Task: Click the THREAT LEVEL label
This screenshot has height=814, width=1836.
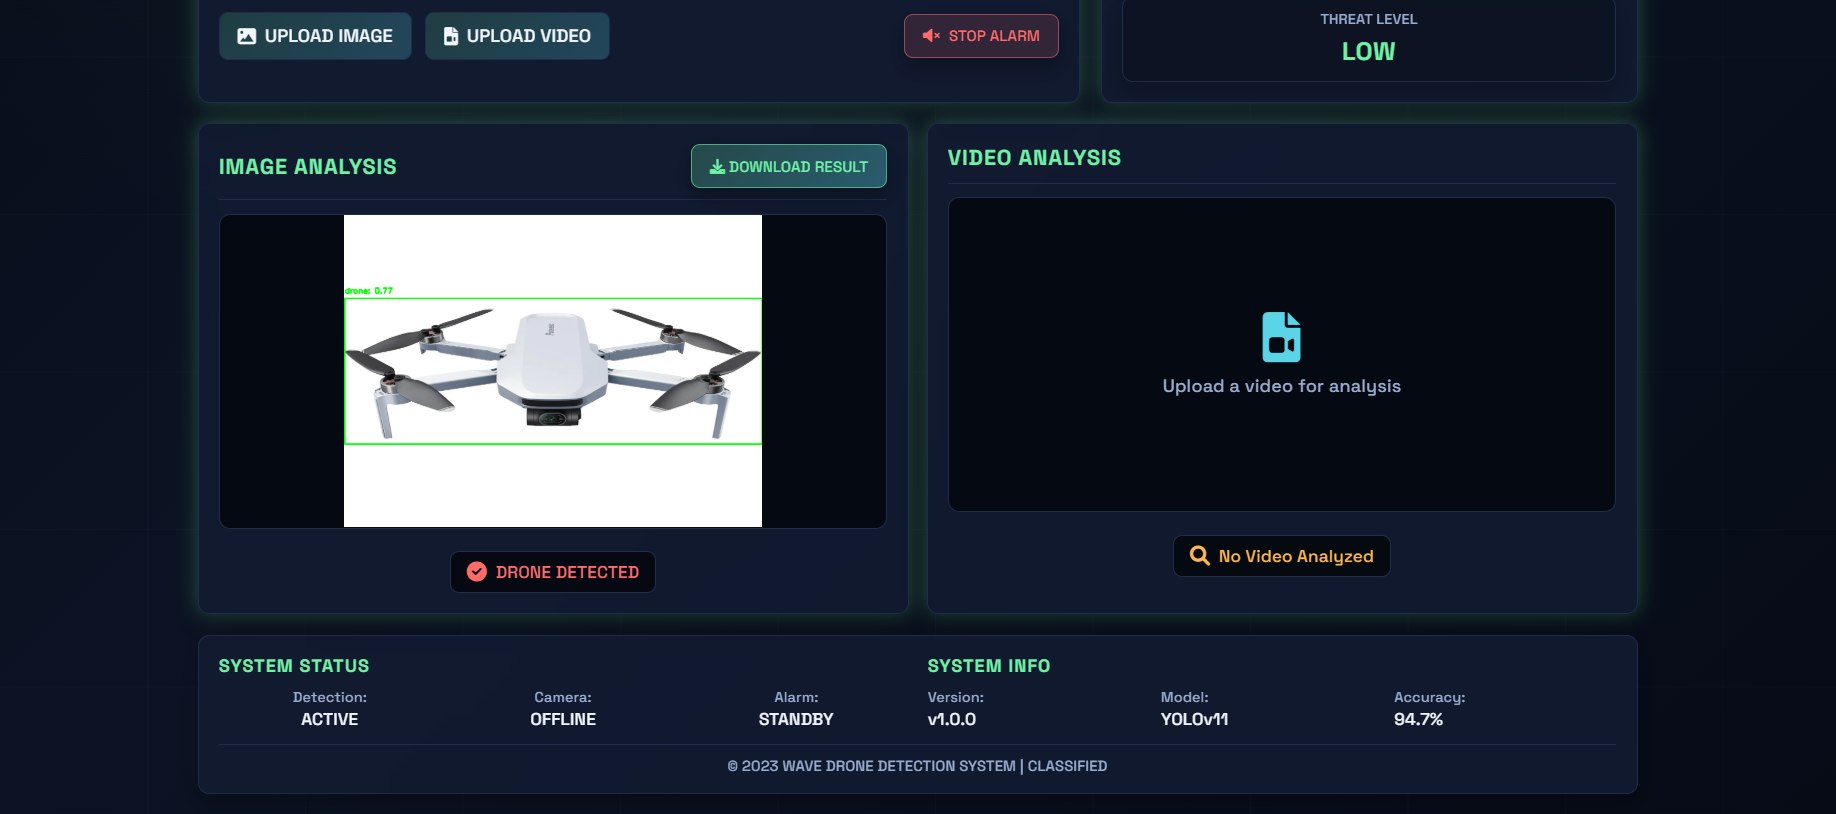Action: 1368,19
